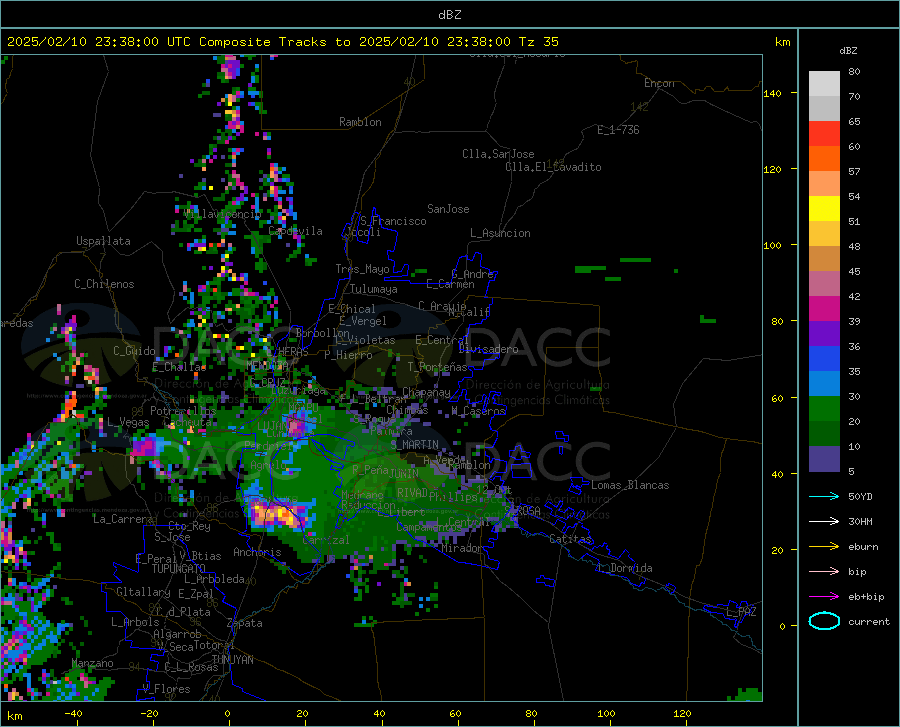Click the 'E_1-736' map label
900x727 pixels.
click(618, 130)
